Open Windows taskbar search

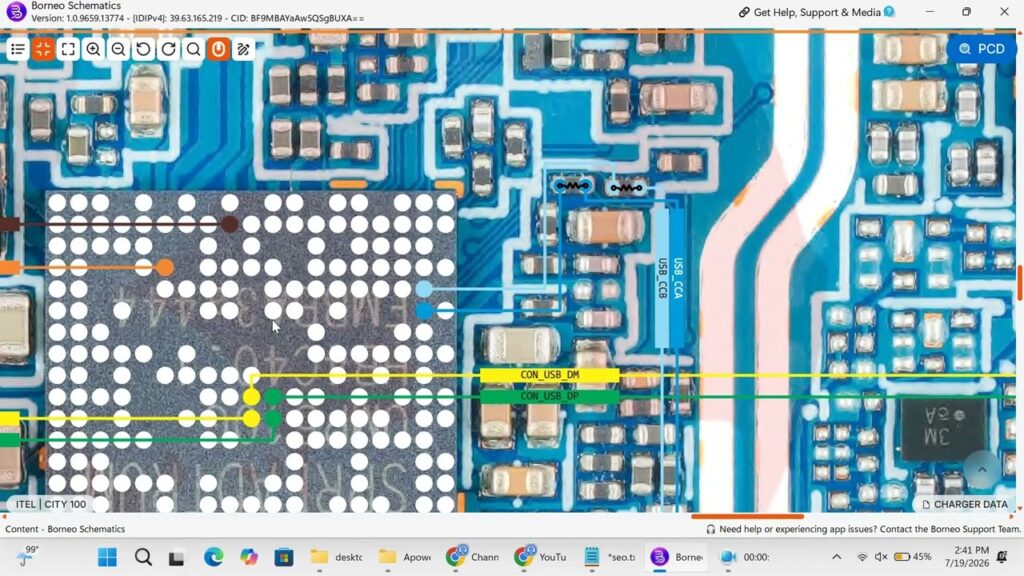(143, 557)
